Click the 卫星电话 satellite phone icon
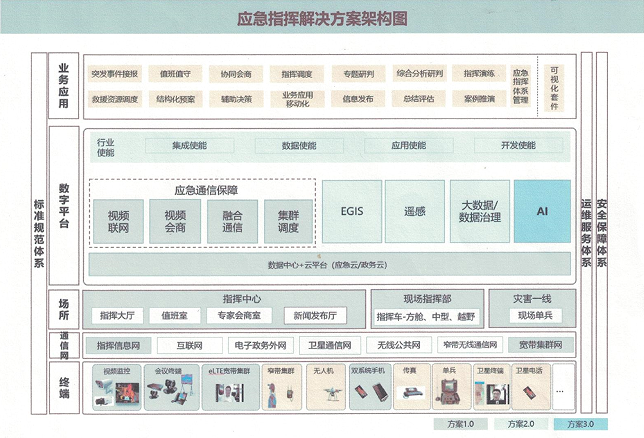644x438 pixels. pos(527,392)
